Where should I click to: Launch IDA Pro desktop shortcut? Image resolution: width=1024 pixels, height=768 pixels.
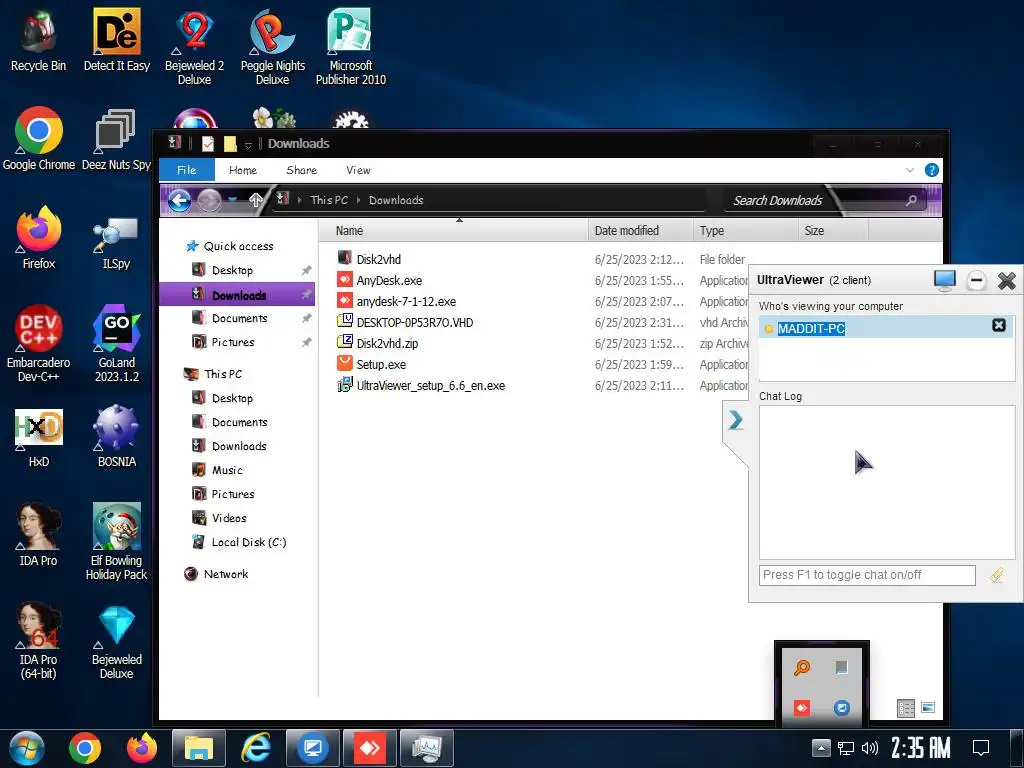click(39, 535)
